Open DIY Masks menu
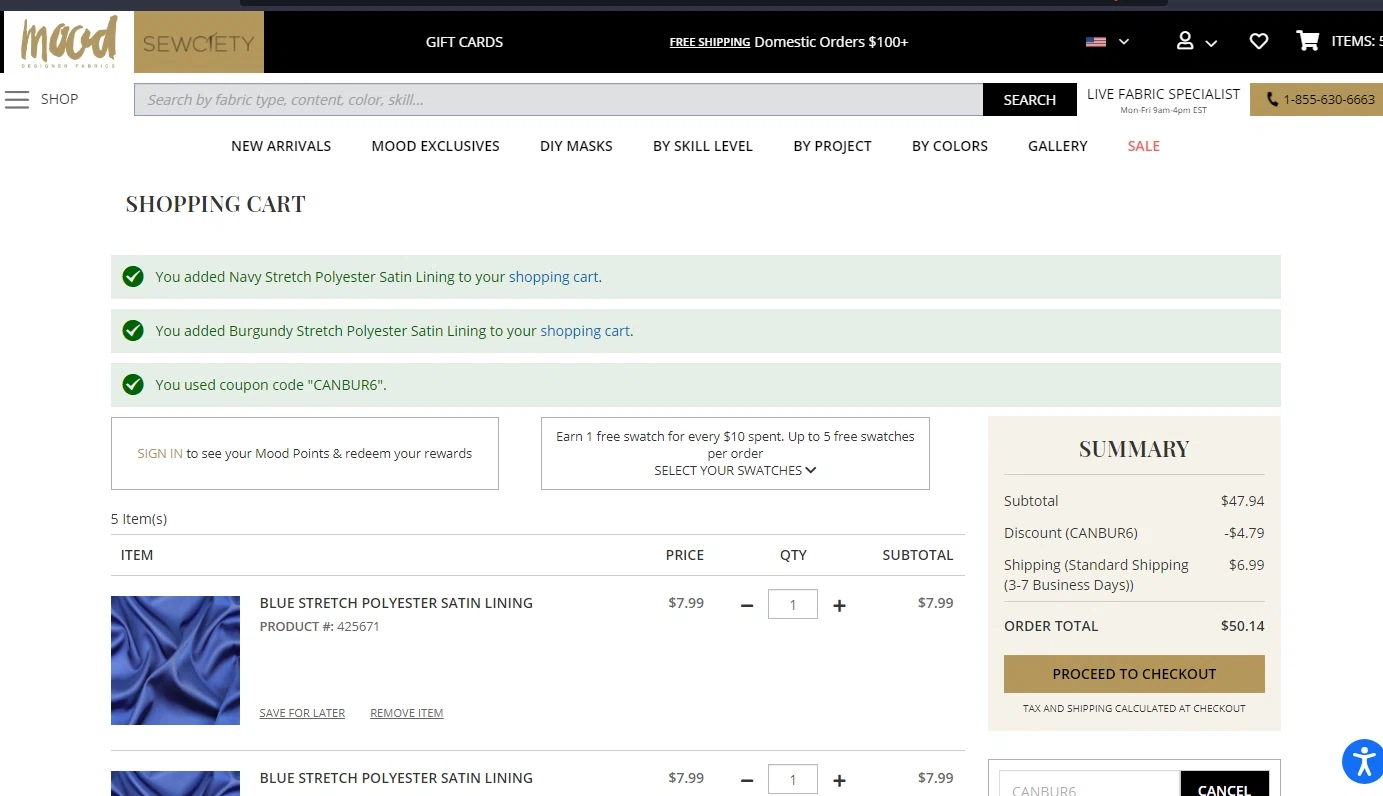 point(576,146)
